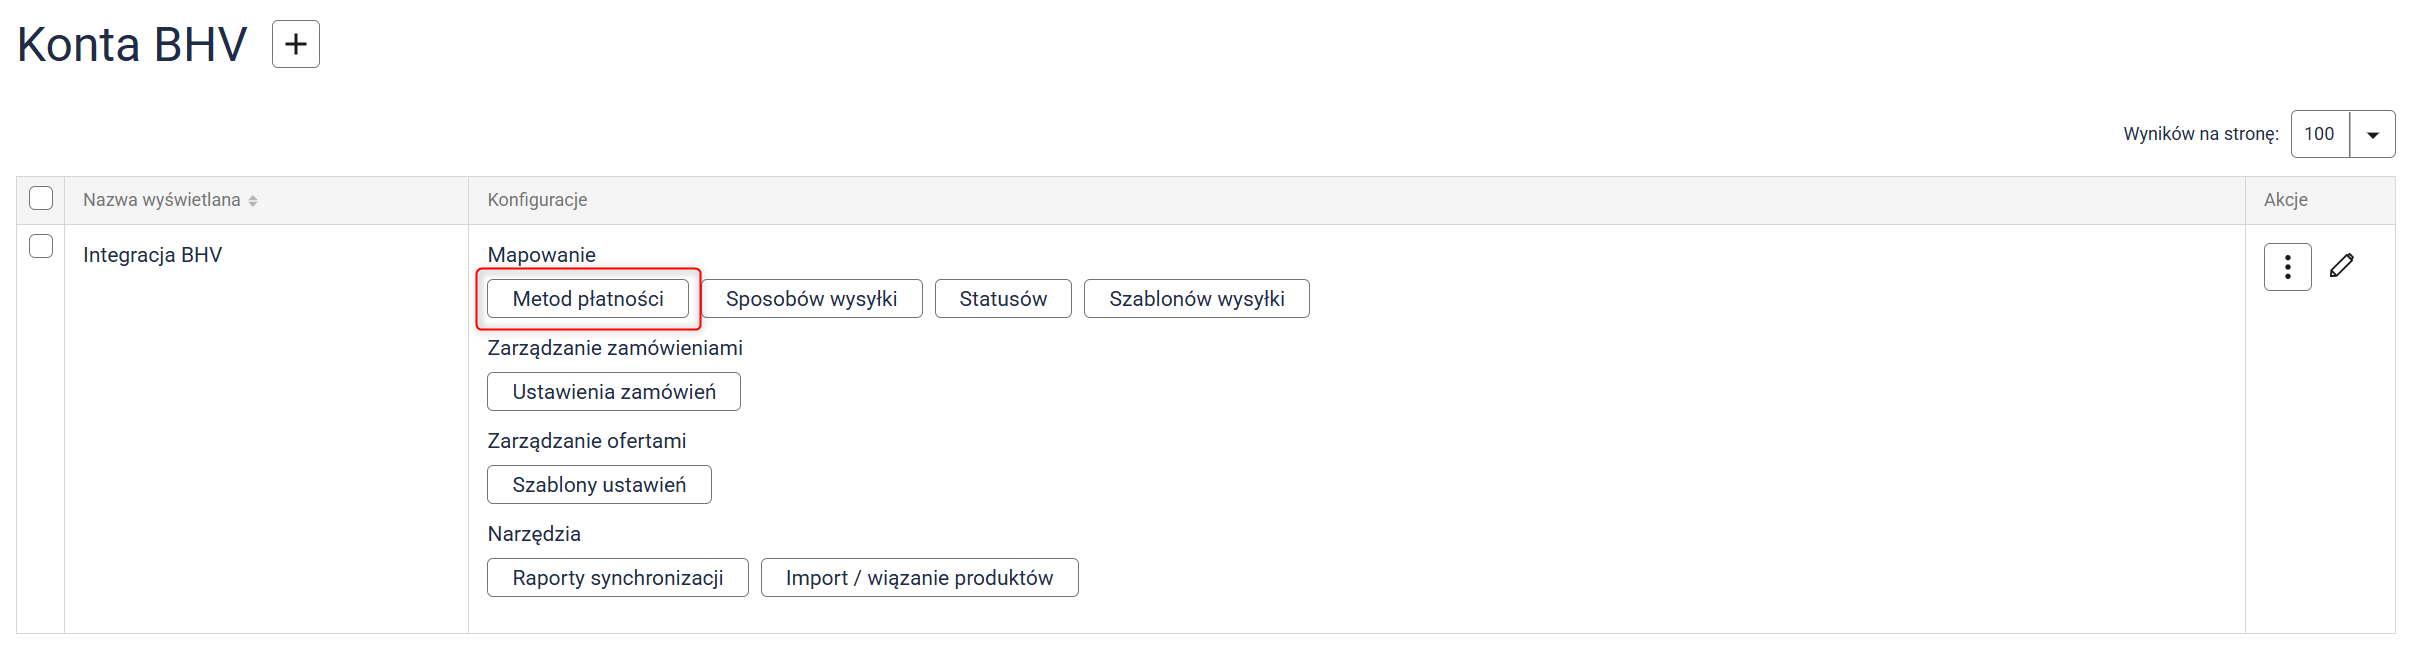Screen dimensions: 2413x649
Task: Sort by Nazwa wyświetlana column arrows
Action: pyautogui.click(x=253, y=201)
